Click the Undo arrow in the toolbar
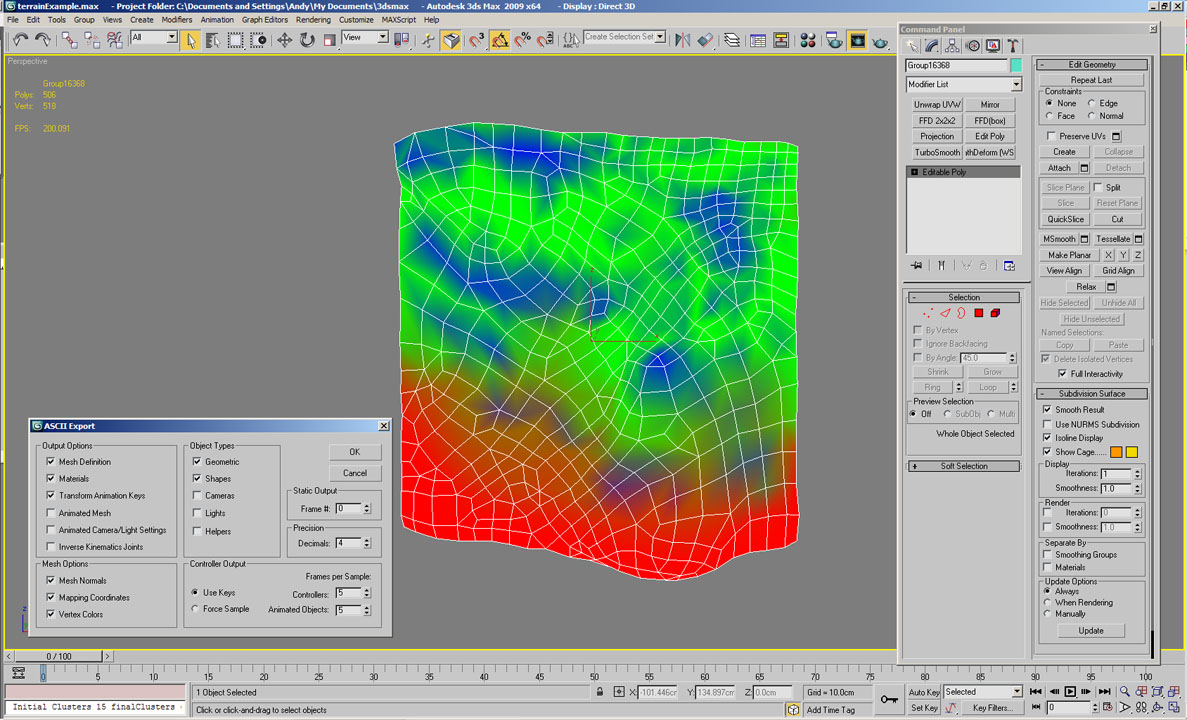1187x720 pixels. pos(20,40)
